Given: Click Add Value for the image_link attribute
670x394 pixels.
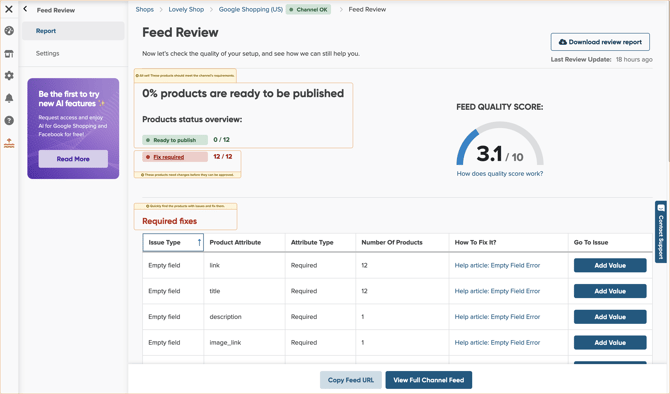Looking at the screenshot, I should [610, 342].
